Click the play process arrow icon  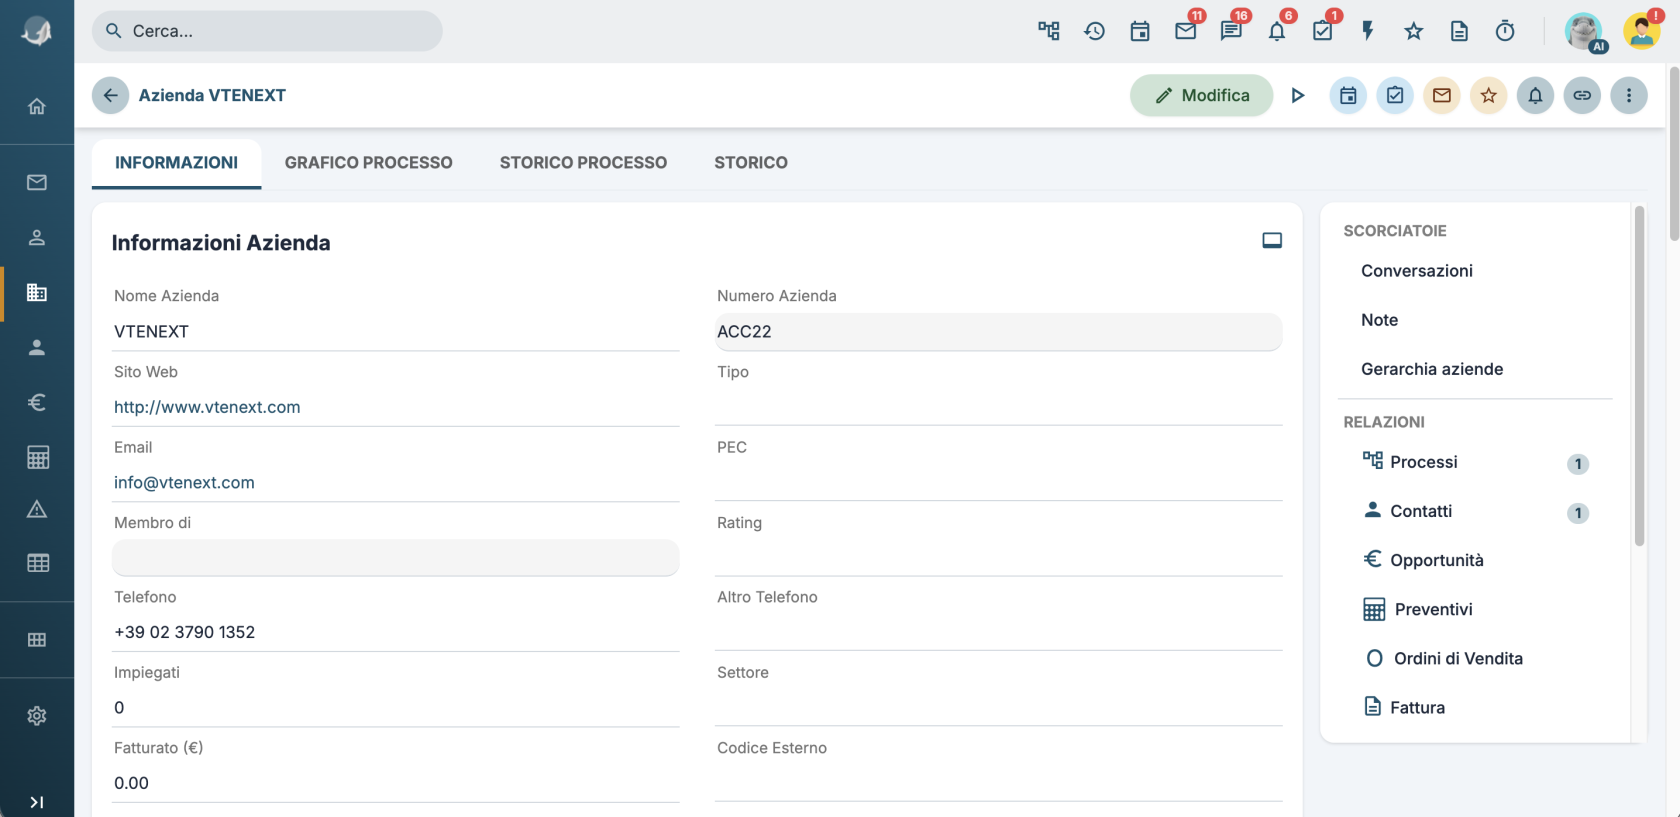1298,95
